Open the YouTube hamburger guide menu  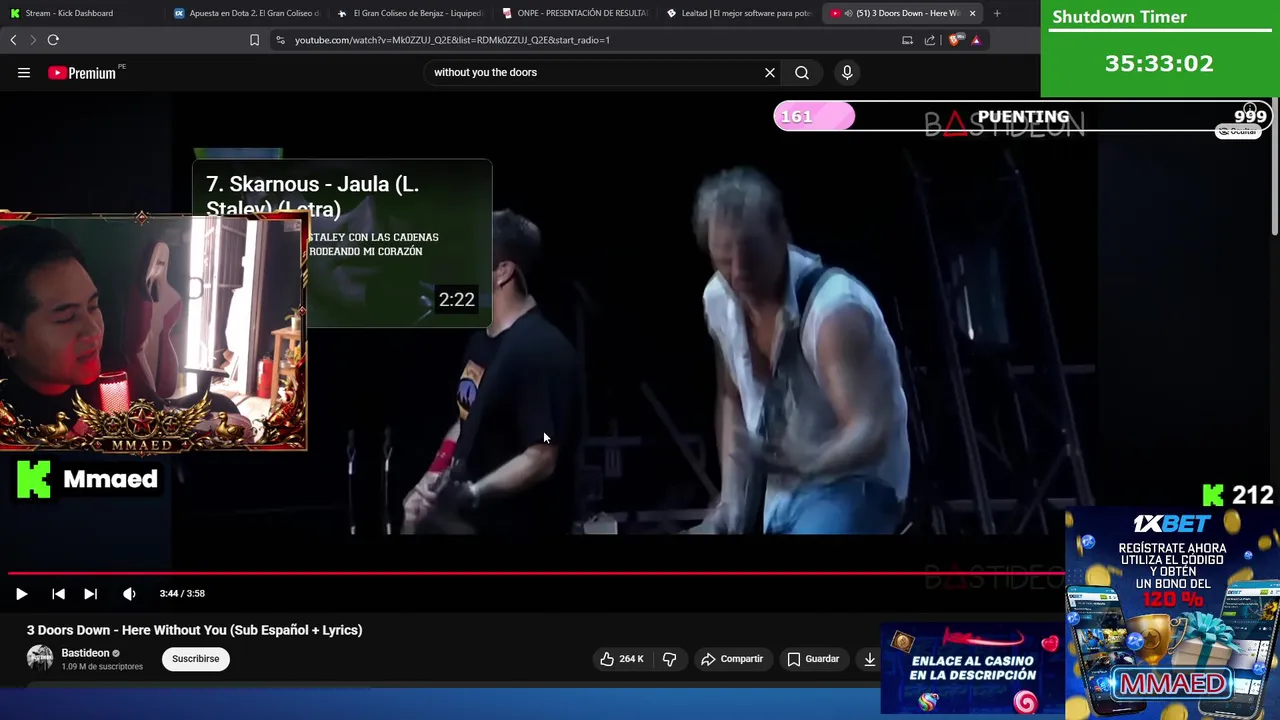click(x=24, y=72)
